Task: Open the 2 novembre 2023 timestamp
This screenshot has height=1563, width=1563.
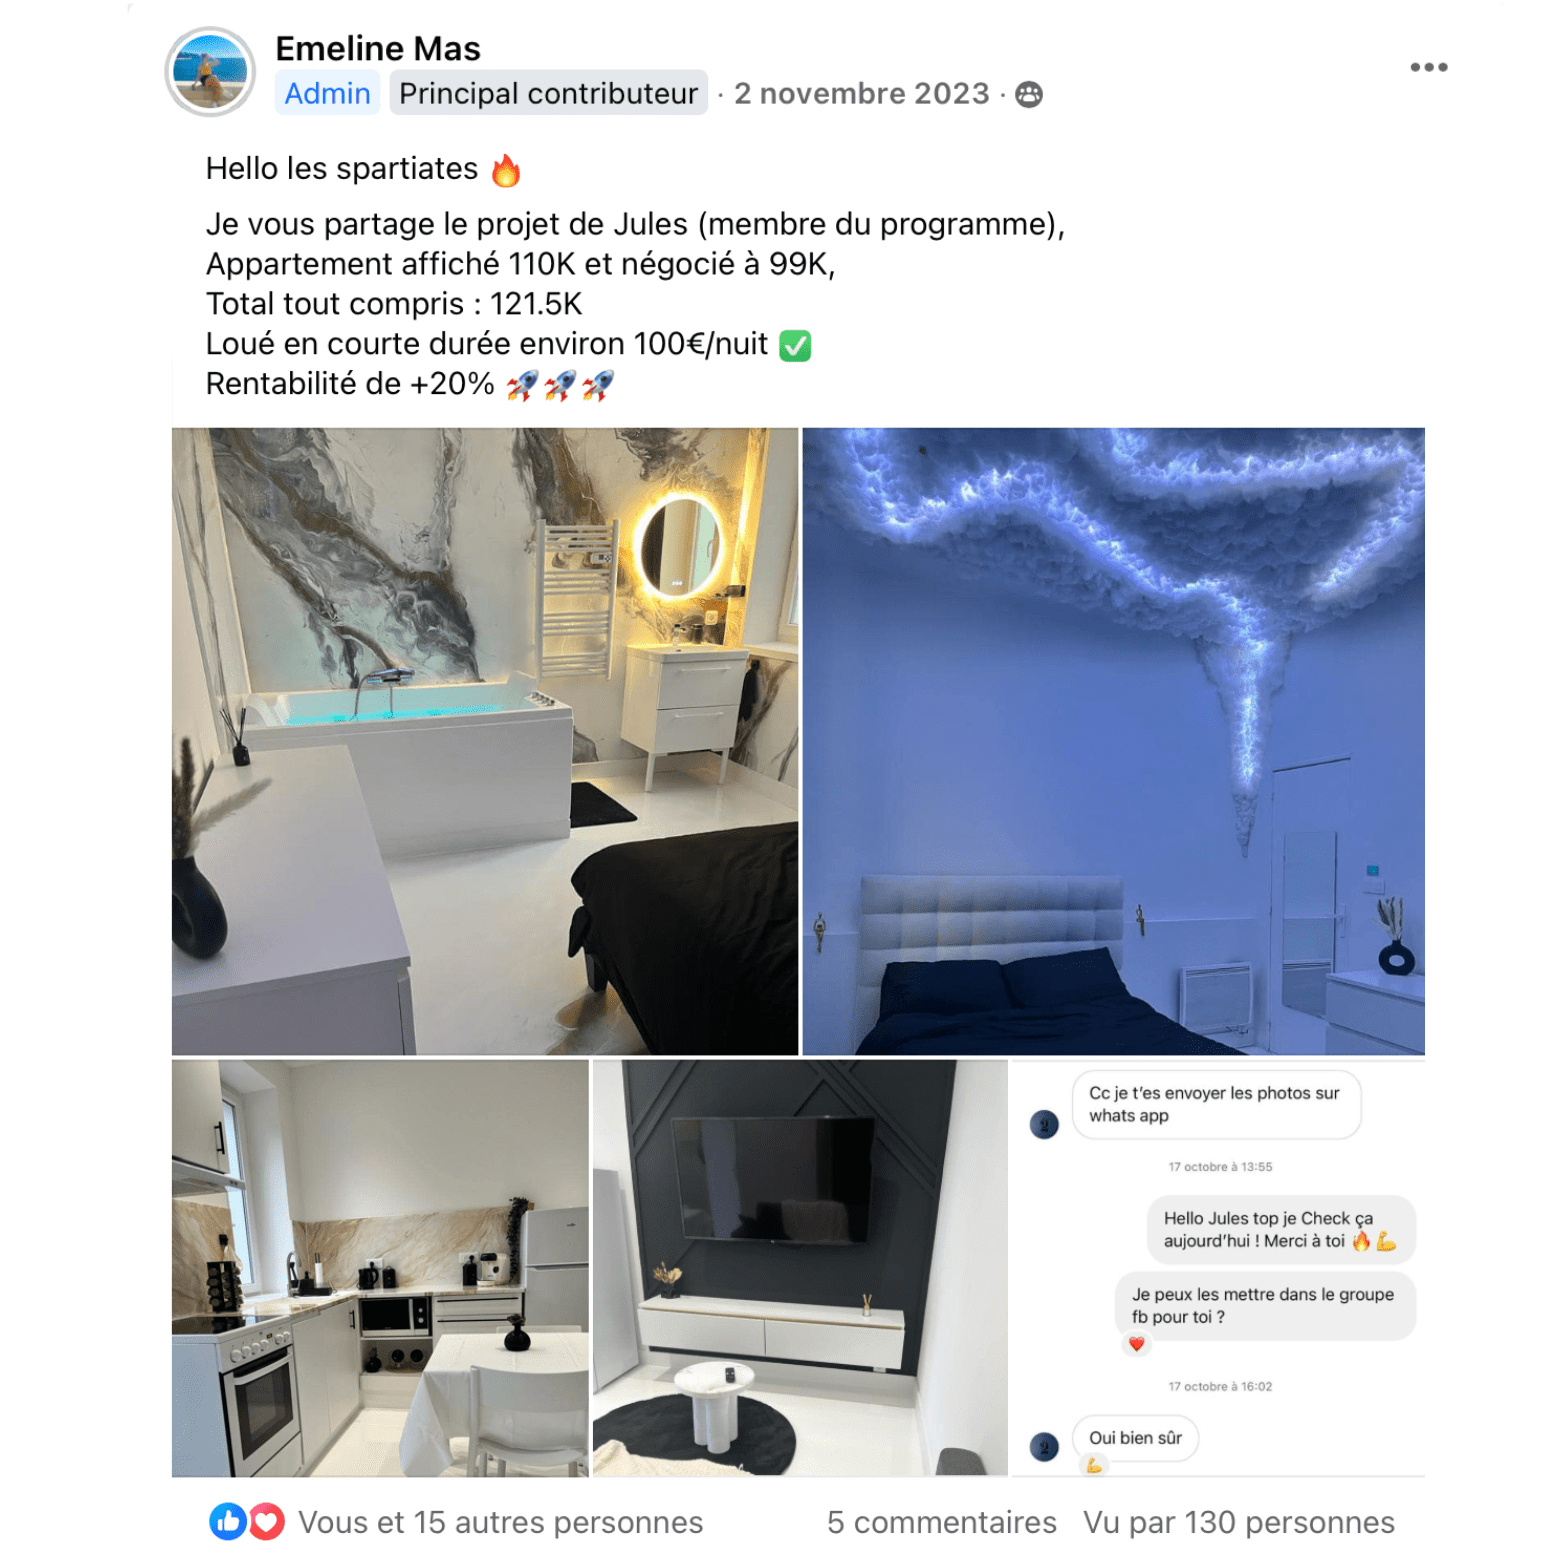Action: click(x=861, y=93)
